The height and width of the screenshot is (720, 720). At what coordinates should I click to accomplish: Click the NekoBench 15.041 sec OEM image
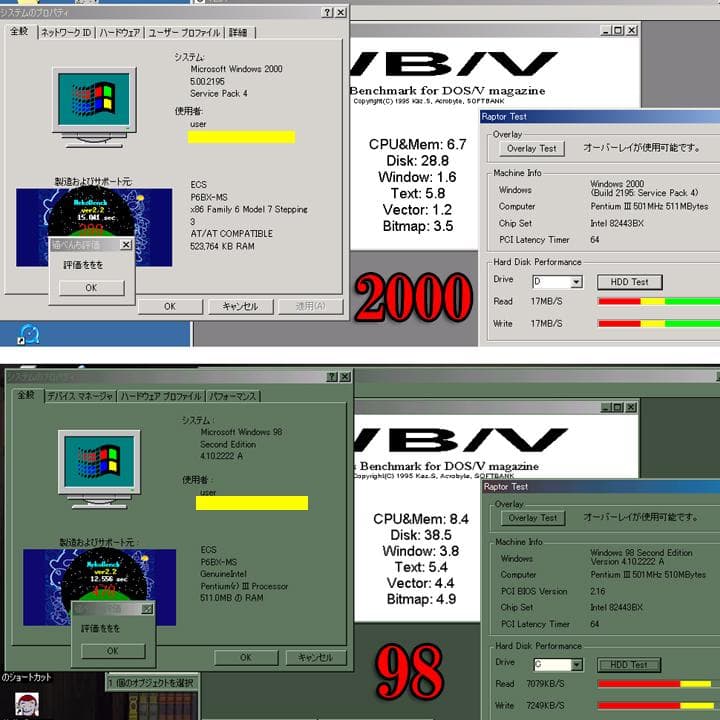pos(94,227)
